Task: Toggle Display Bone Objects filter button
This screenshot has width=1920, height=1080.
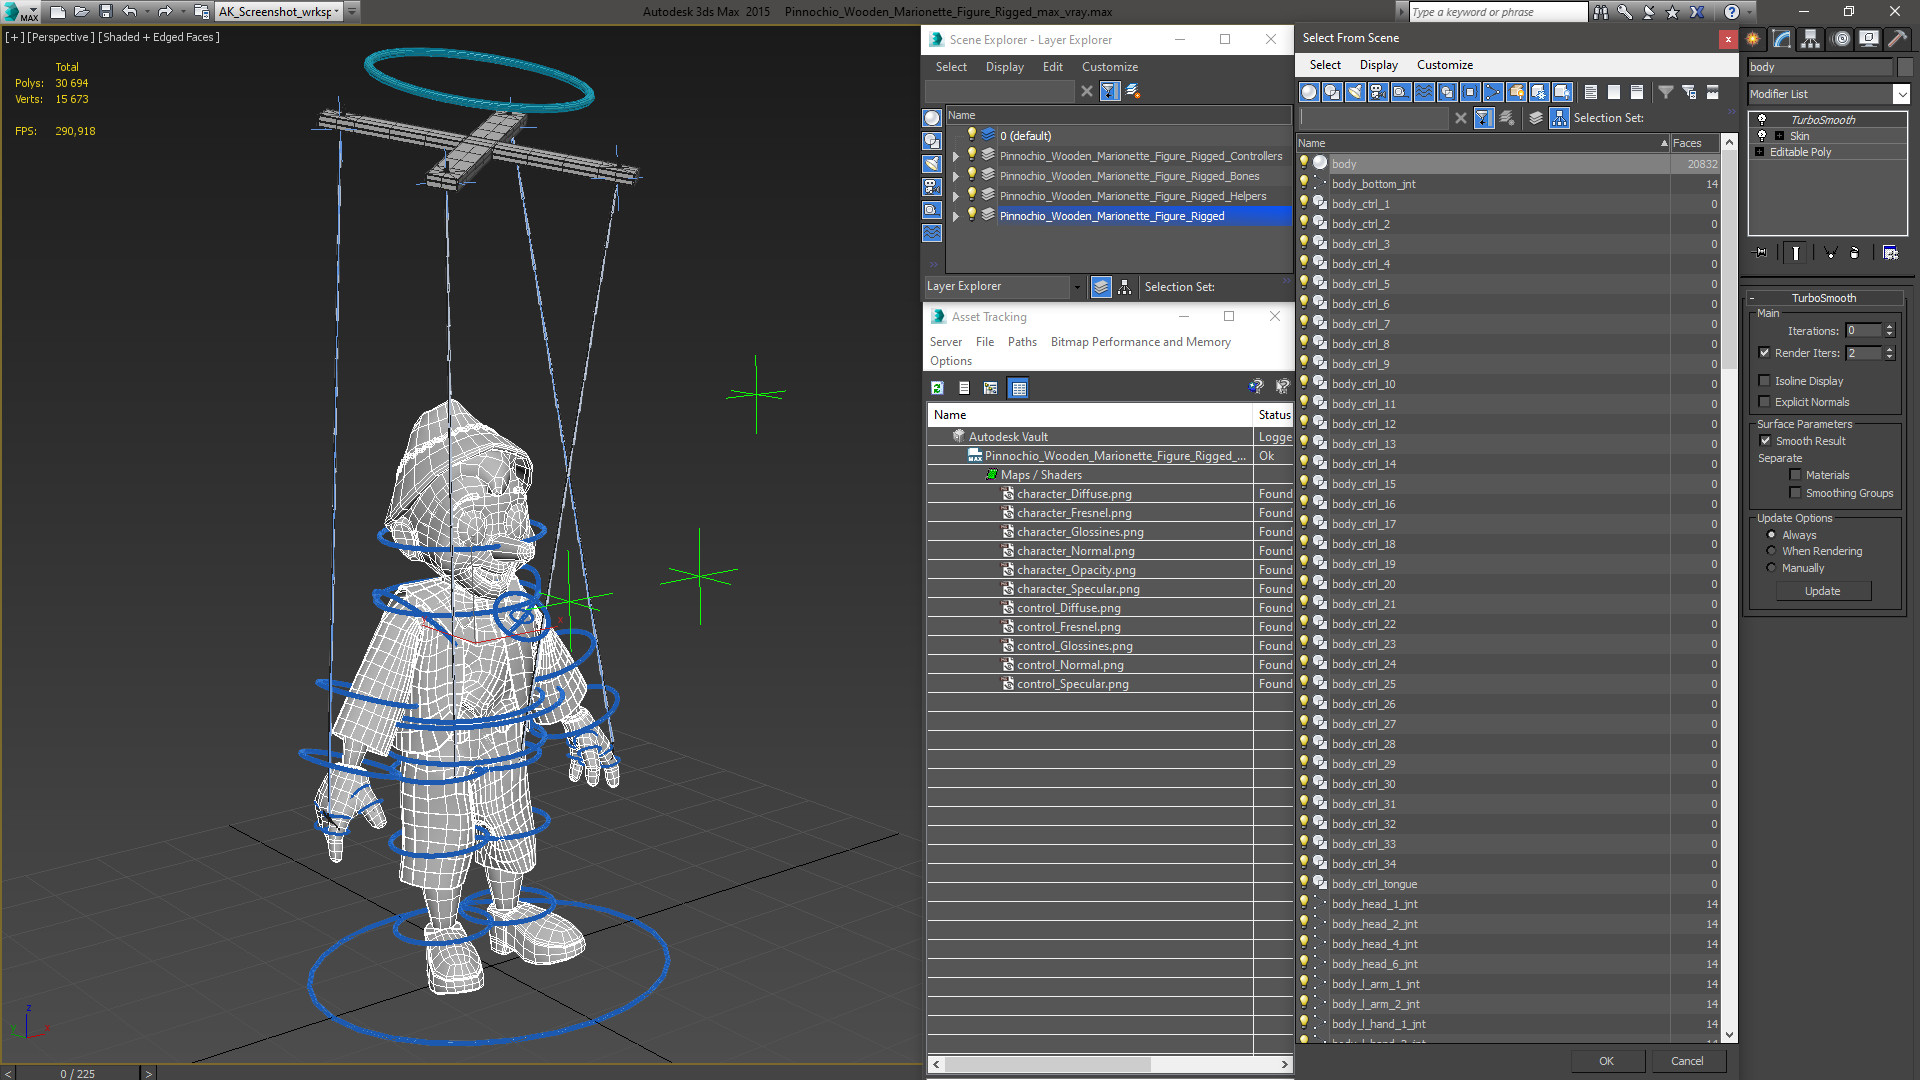Action: coord(1493,92)
